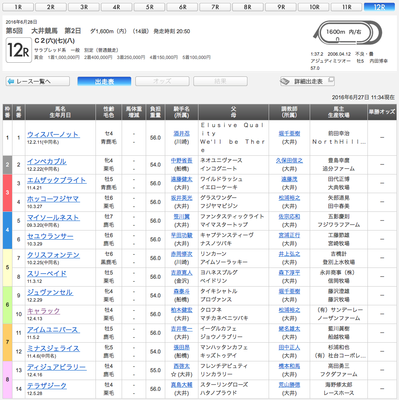Switch to the 7R race tab
The width and height of the screenshot is (399, 400).
pyautogui.click(x=215, y=7)
